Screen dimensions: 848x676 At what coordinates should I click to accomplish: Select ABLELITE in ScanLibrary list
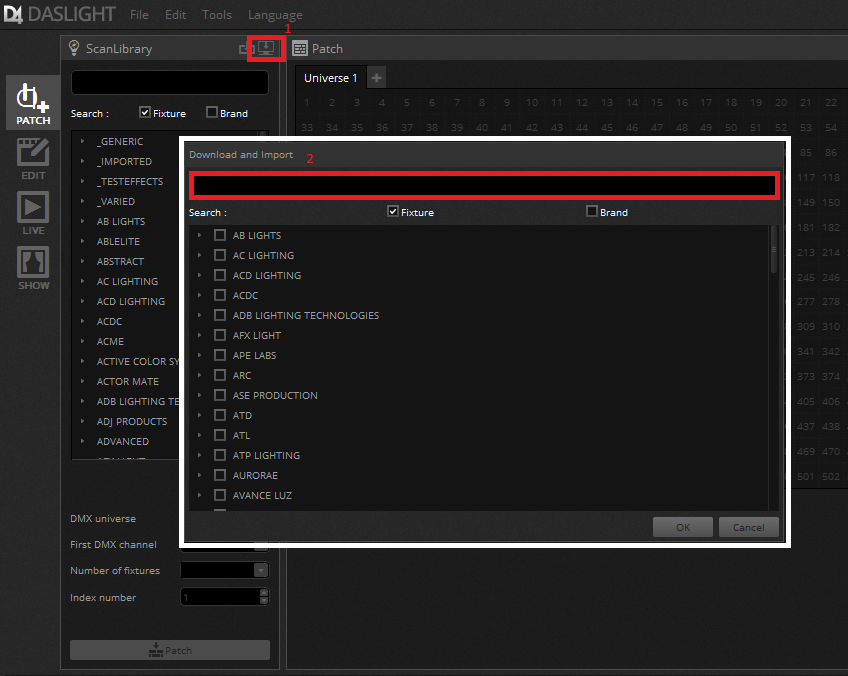point(118,241)
